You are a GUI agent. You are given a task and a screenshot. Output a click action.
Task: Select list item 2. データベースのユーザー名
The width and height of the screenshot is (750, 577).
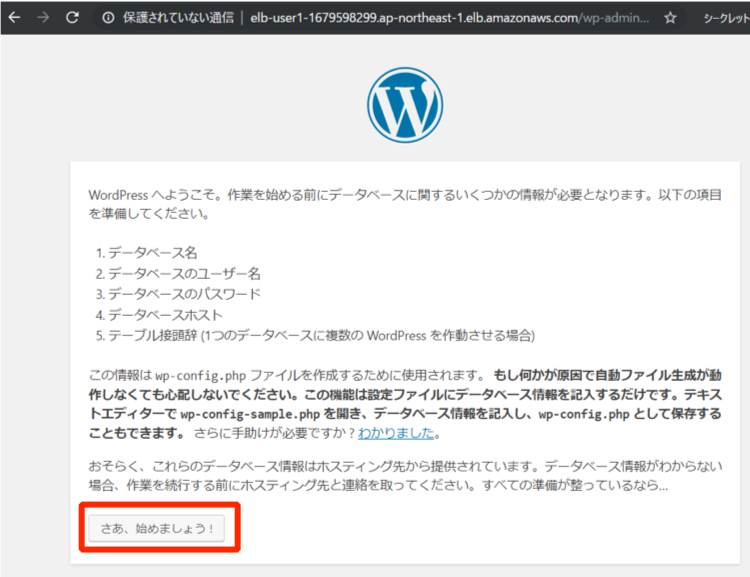coord(178,274)
